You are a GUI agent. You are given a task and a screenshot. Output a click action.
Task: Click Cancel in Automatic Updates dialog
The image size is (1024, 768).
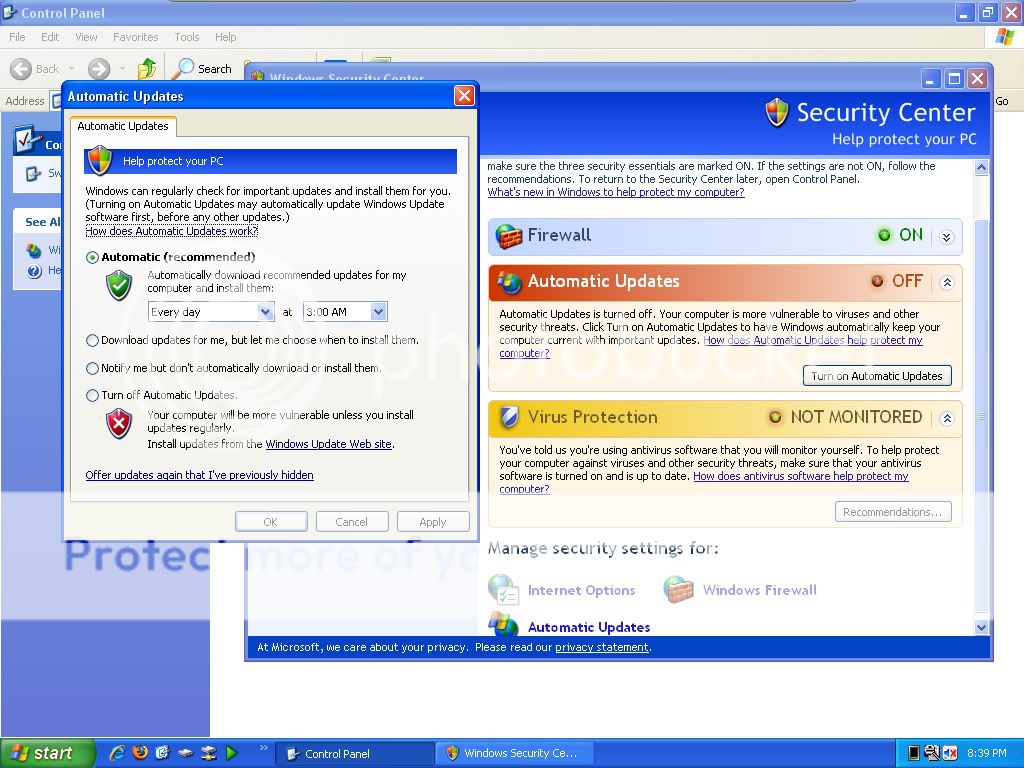click(351, 522)
